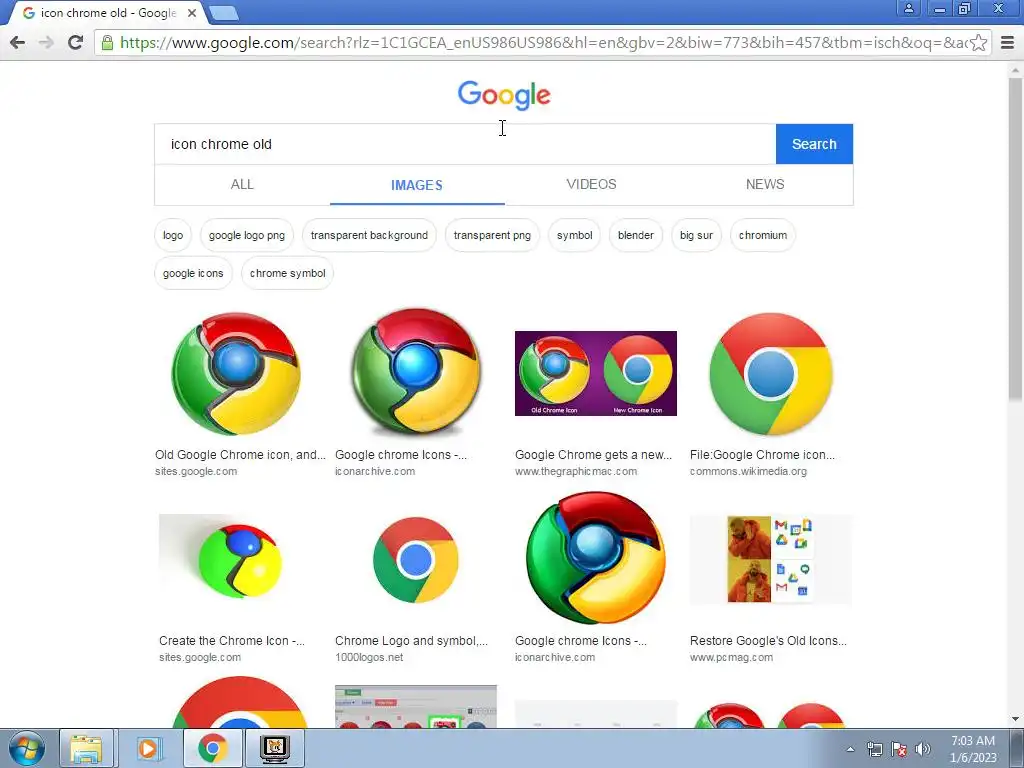Image resolution: width=1024 pixels, height=768 pixels.
Task: Click www.pcmag.com source text
Action: tap(731, 658)
